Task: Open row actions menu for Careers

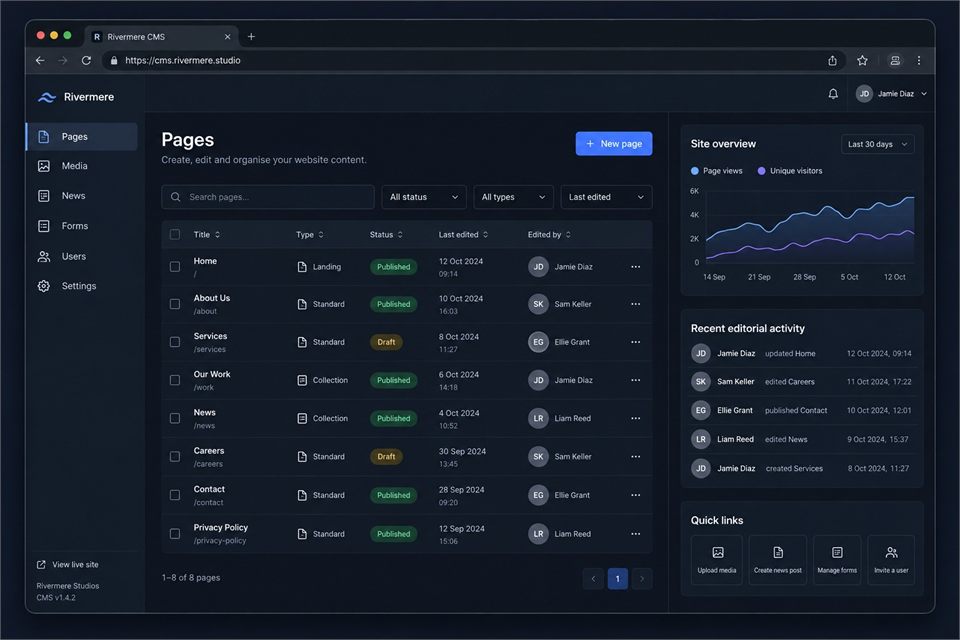Action: tap(636, 456)
